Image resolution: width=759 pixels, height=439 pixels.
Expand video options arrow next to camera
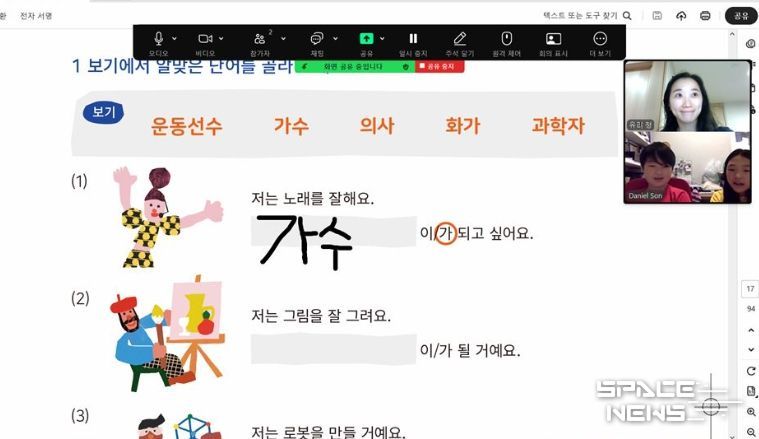pos(221,38)
